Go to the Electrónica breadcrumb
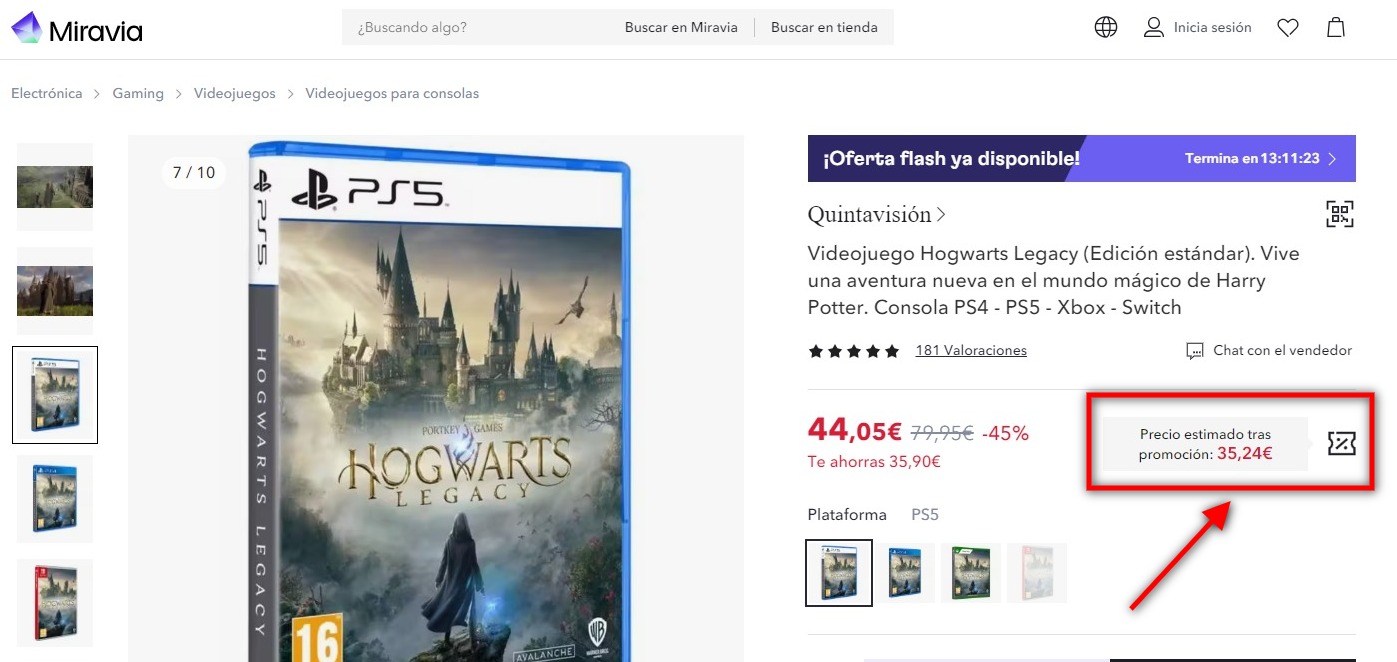Image resolution: width=1397 pixels, height=662 pixels. click(47, 93)
